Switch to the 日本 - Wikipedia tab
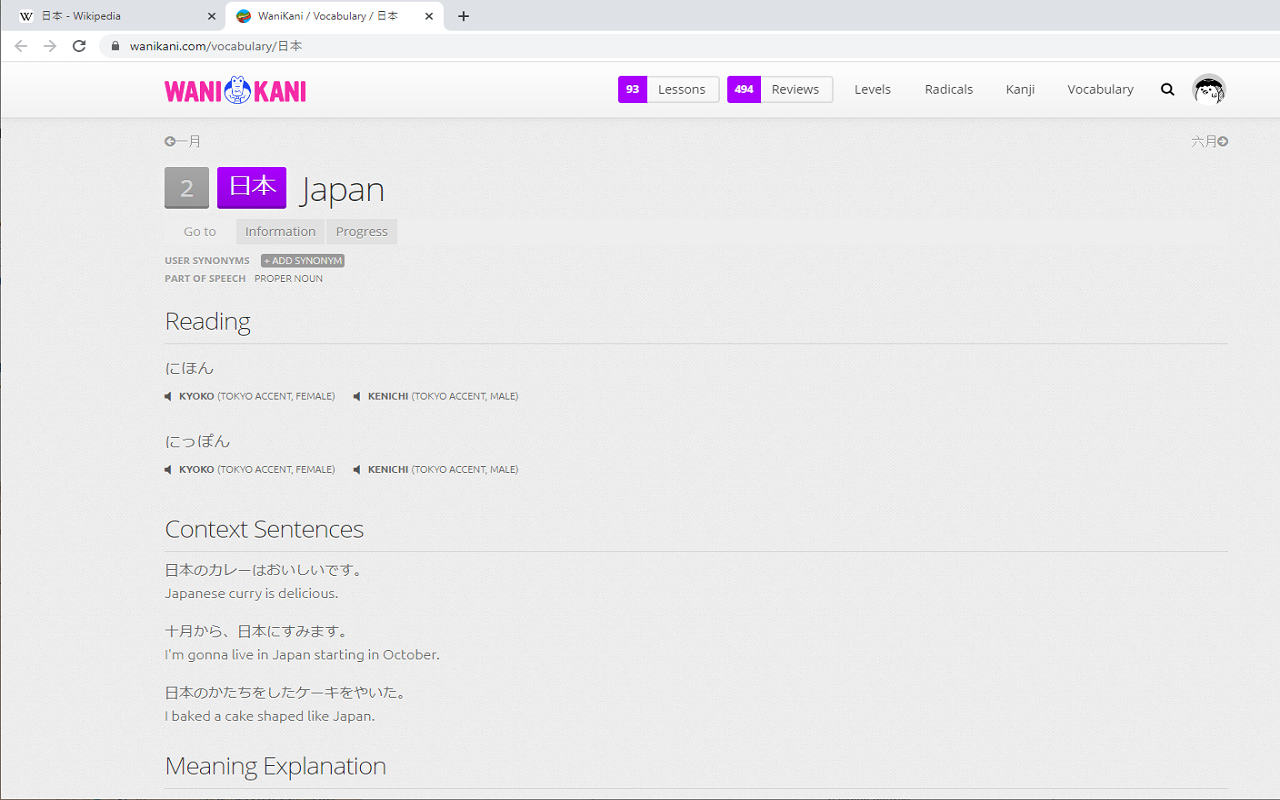This screenshot has width=1280, height=800. pos(113,16)
